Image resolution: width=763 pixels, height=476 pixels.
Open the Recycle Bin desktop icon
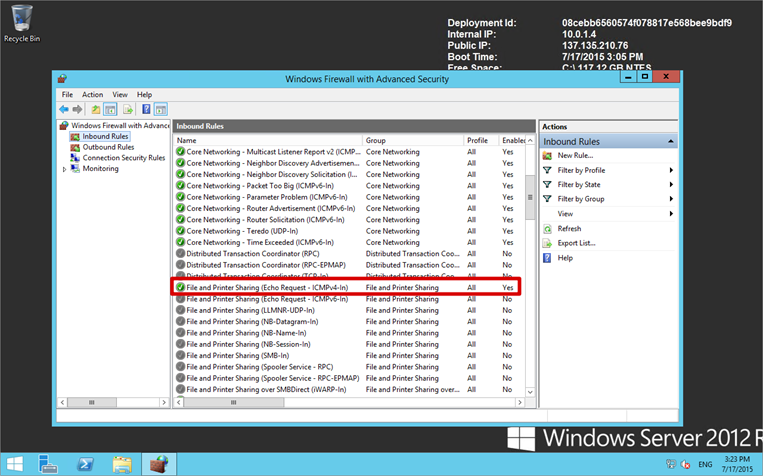[22, 24]
